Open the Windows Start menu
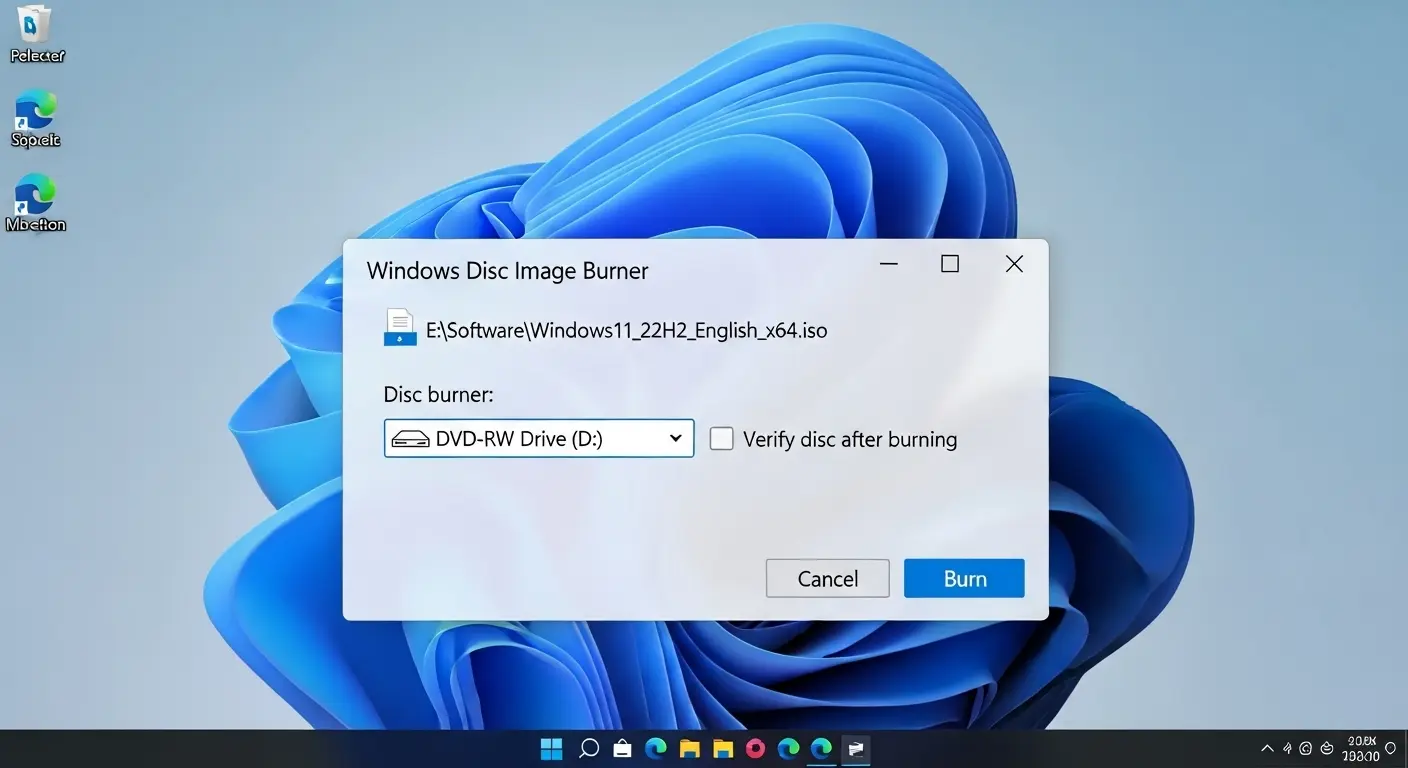 [x=552, y=749]
